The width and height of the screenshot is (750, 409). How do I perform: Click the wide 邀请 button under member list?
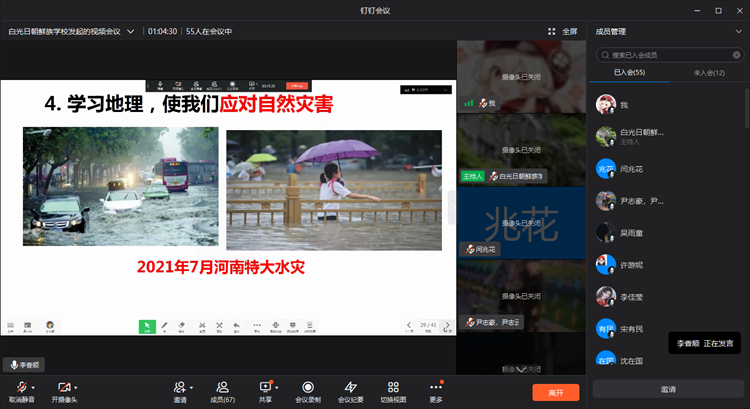click(667, 389)
